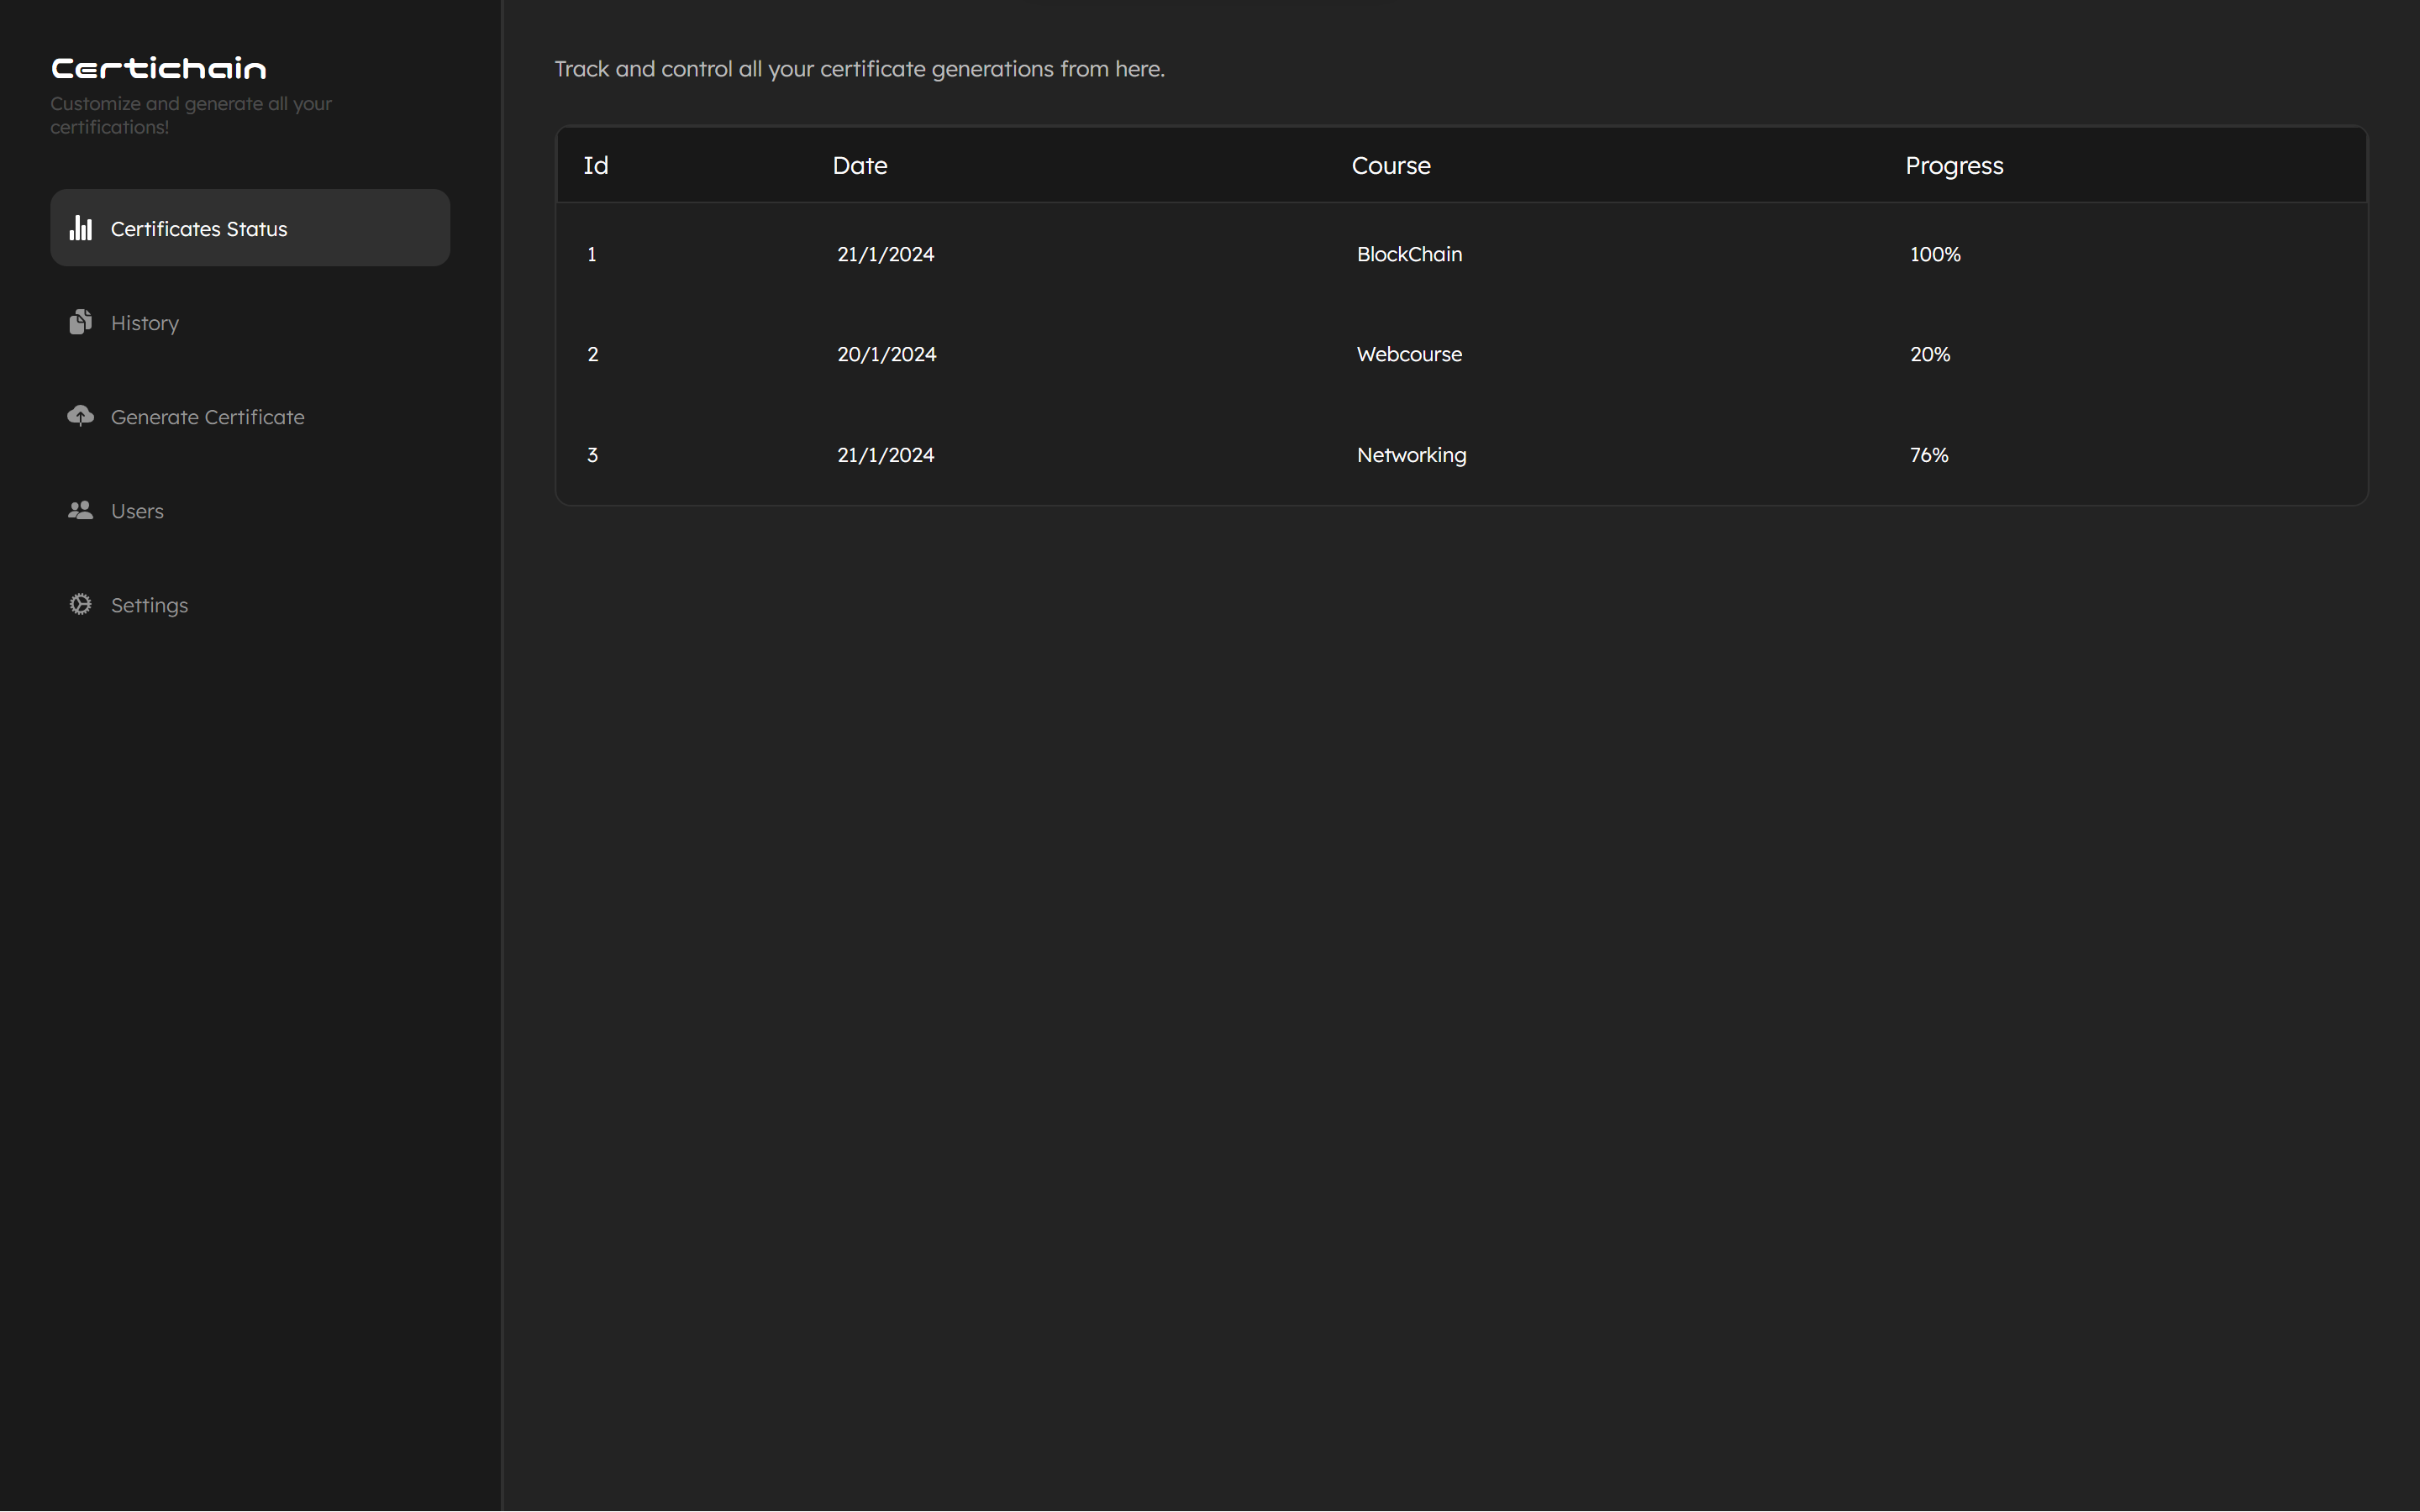Image resolution: width=2420 pixels, height=1512 pixels.
Task: Click the Id column header
Action: tap(596, 165)
